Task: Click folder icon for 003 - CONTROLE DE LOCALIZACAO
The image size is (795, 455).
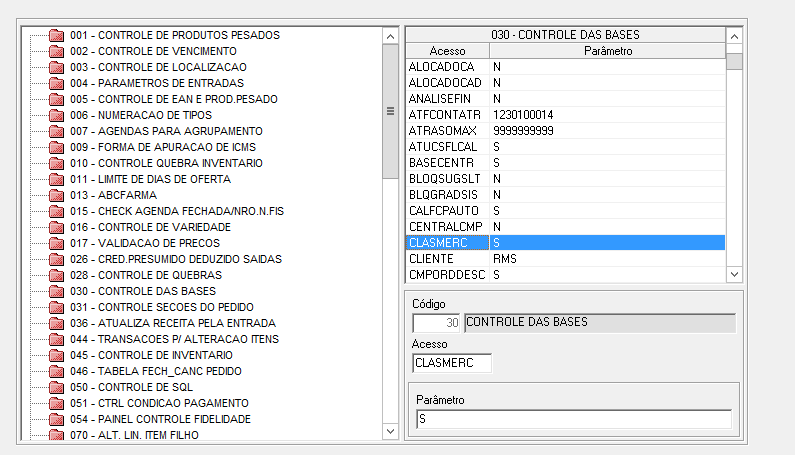Action: 56,67
